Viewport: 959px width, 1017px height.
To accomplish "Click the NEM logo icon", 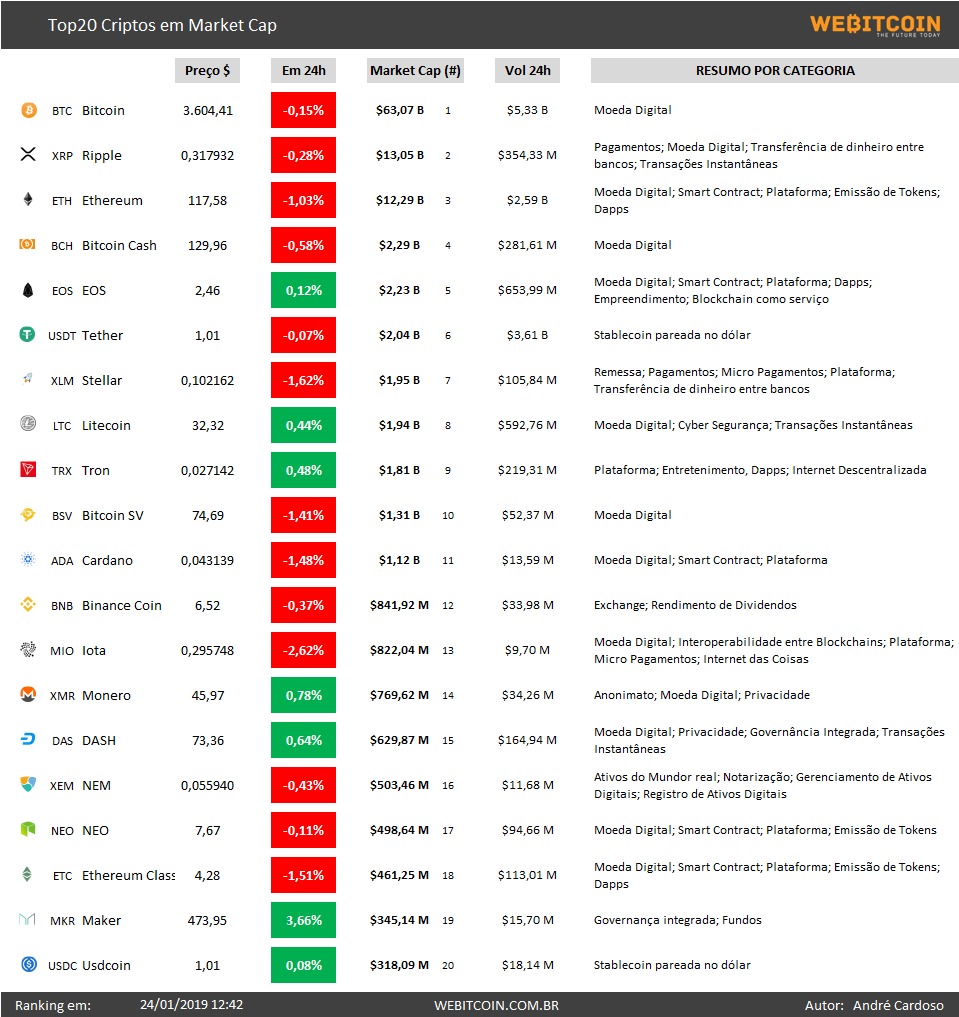I will 28,784.
